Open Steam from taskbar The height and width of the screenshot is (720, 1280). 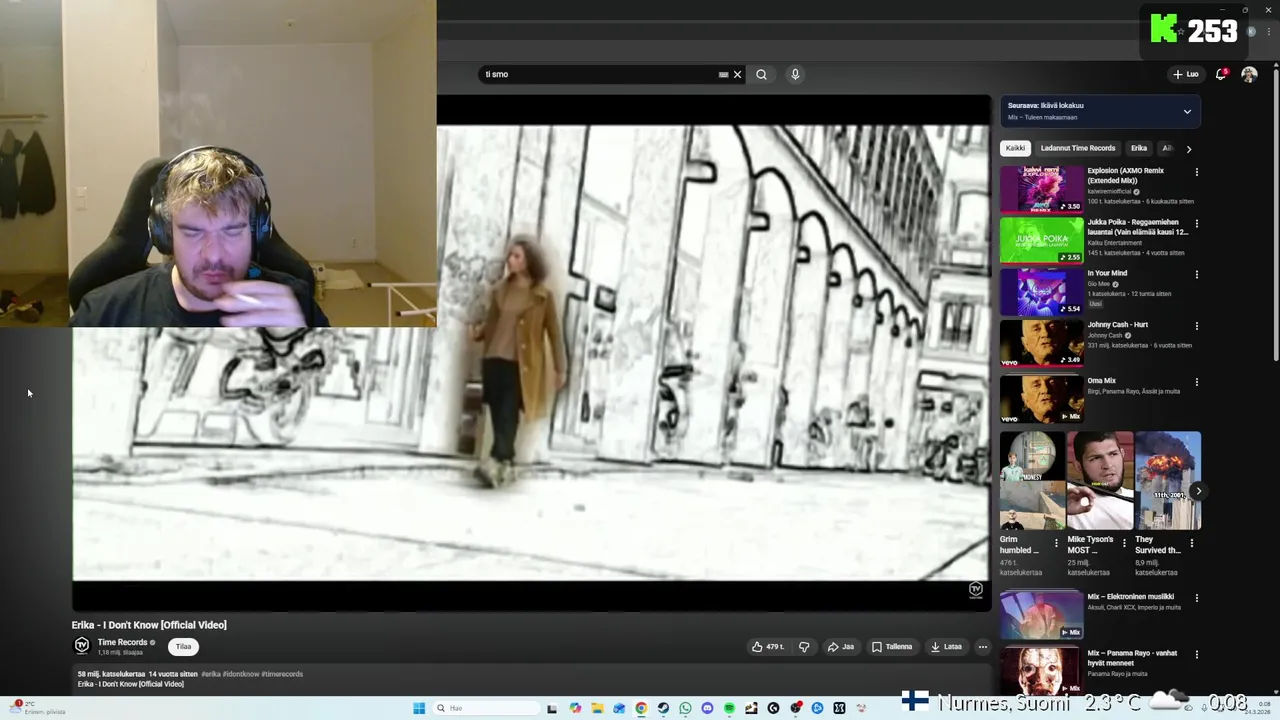(x=663, y=708)
